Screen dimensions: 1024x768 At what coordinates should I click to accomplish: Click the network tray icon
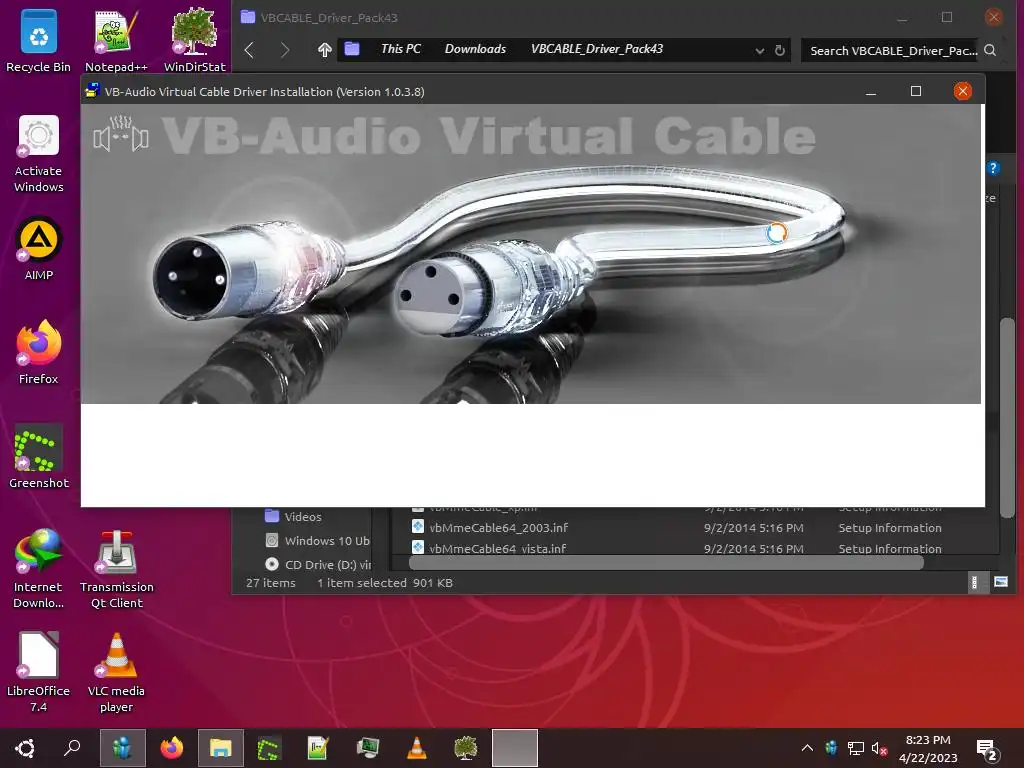(856, 748)
